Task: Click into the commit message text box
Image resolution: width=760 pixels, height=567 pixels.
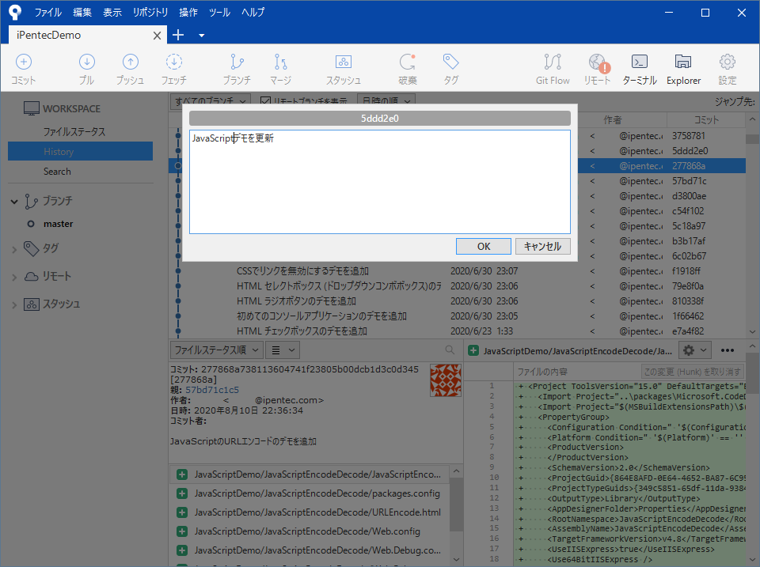Action: point(380,182)
